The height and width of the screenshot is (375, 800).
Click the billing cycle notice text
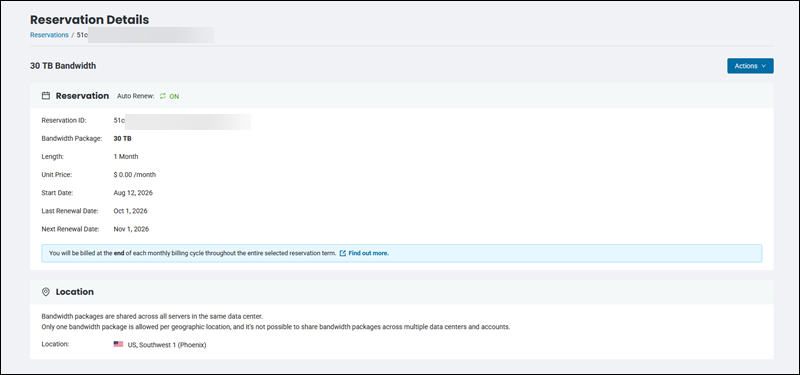[192, 253]
